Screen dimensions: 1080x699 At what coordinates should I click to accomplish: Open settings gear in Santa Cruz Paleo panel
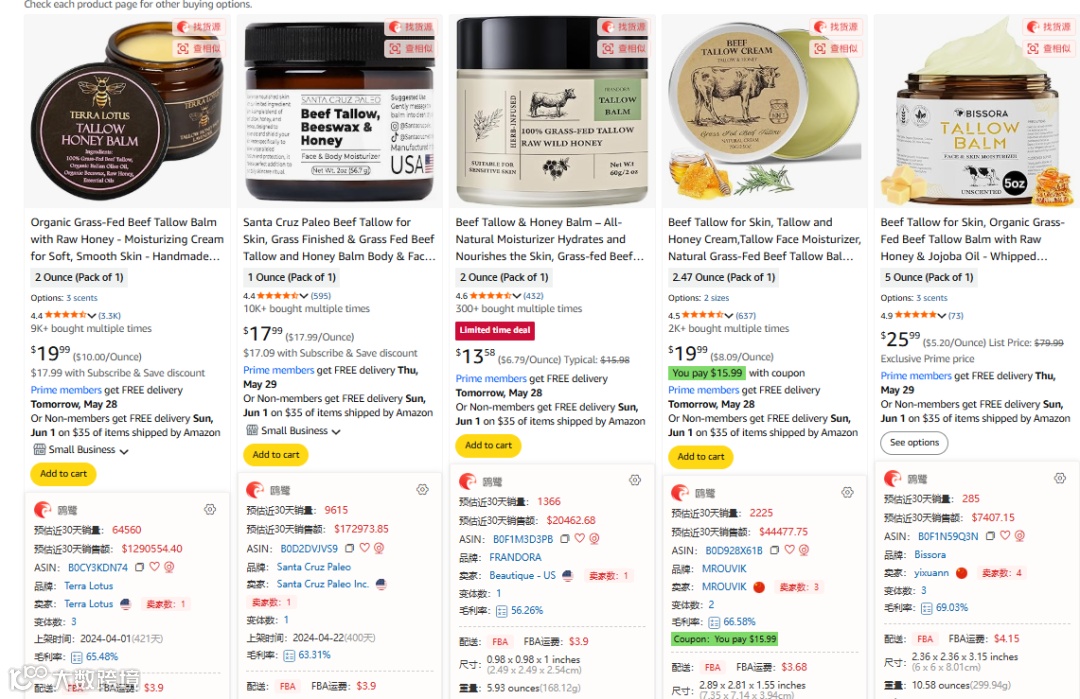[422, 490]
